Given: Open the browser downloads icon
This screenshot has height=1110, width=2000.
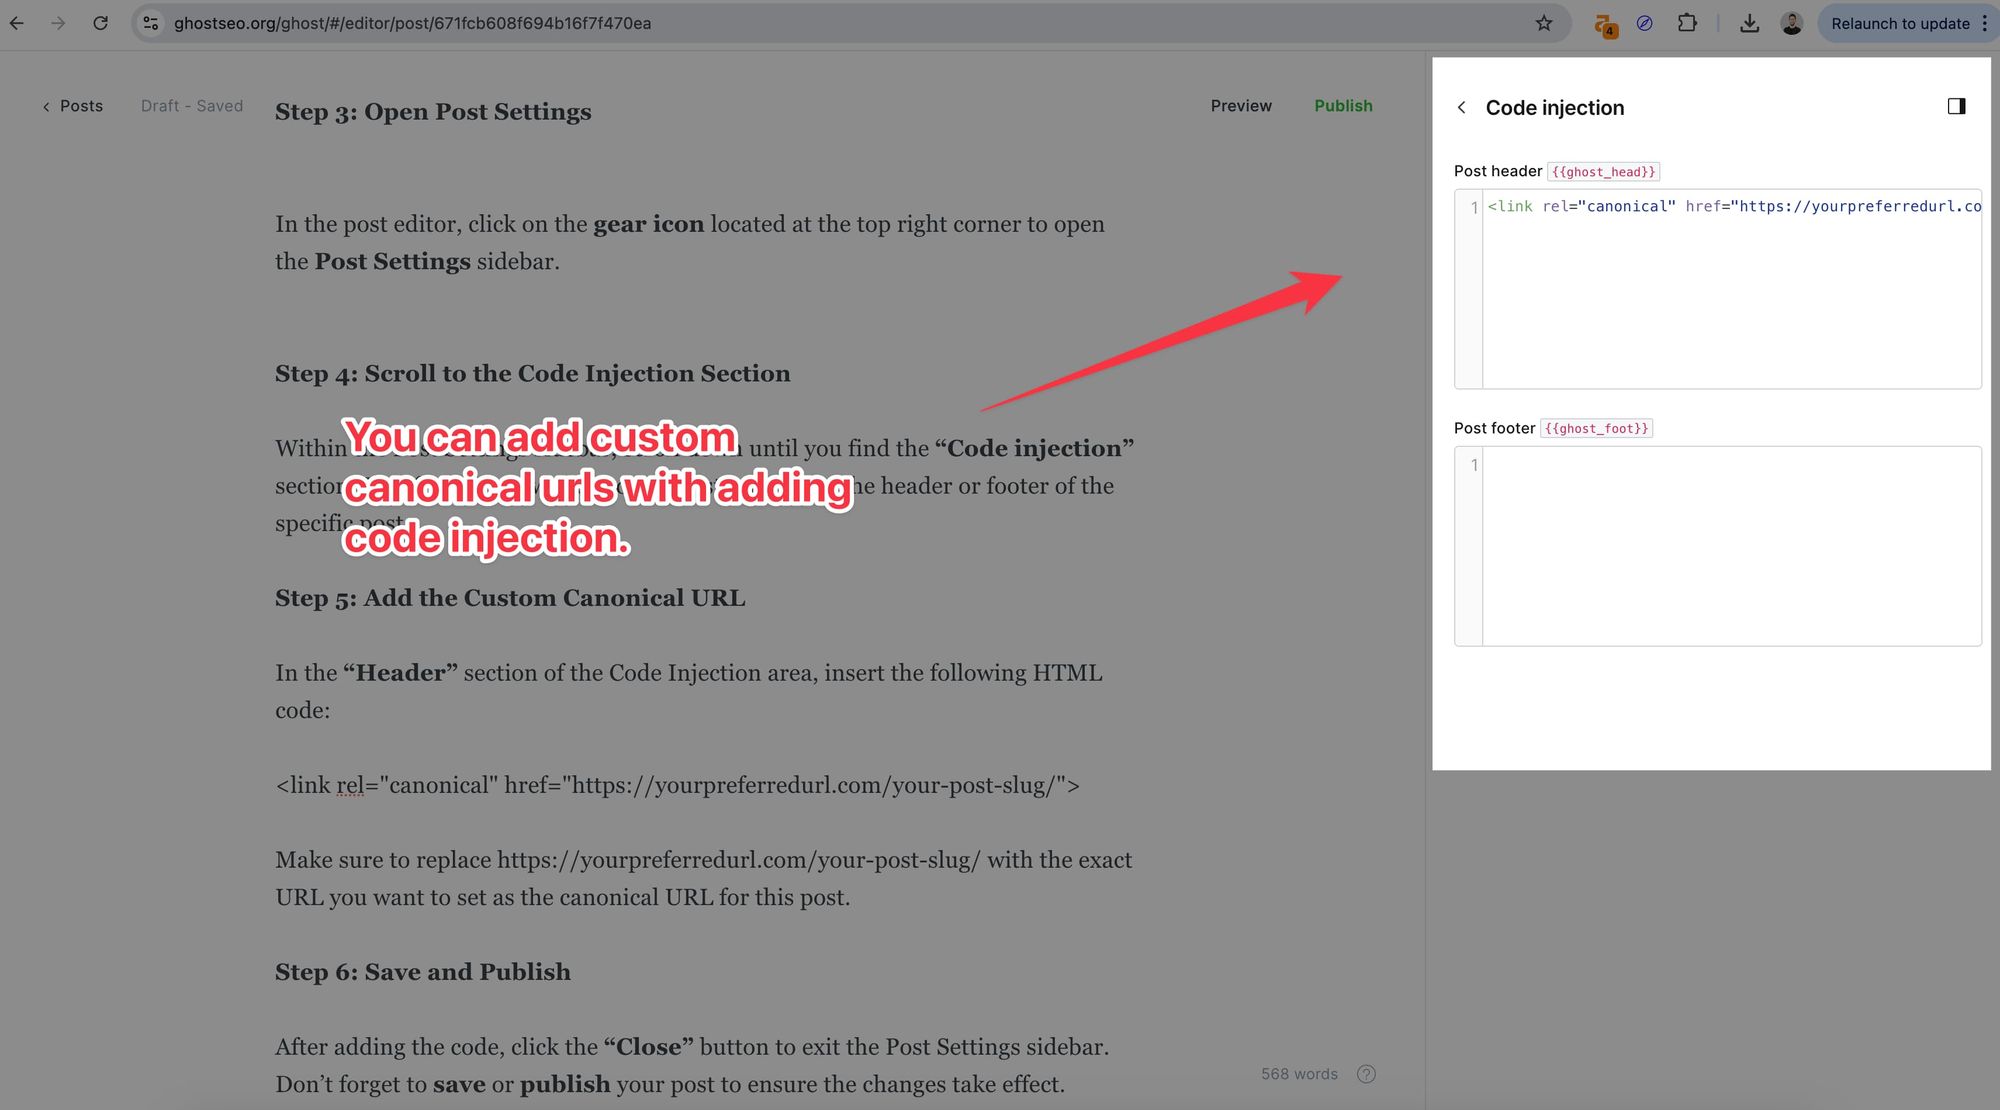Looking at the screenshot, I should tap(1749, 23).
